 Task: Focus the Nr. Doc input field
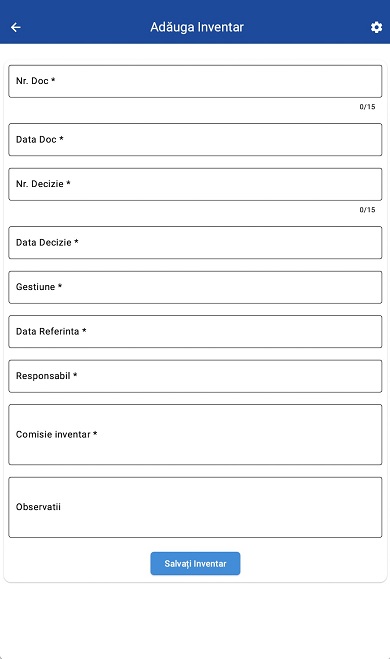[x=195, y=81]
